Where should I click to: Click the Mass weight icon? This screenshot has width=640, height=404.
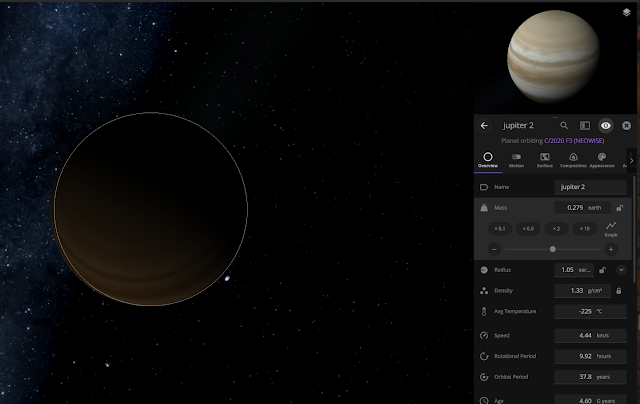pyautogui.click(x=484, y=208)
